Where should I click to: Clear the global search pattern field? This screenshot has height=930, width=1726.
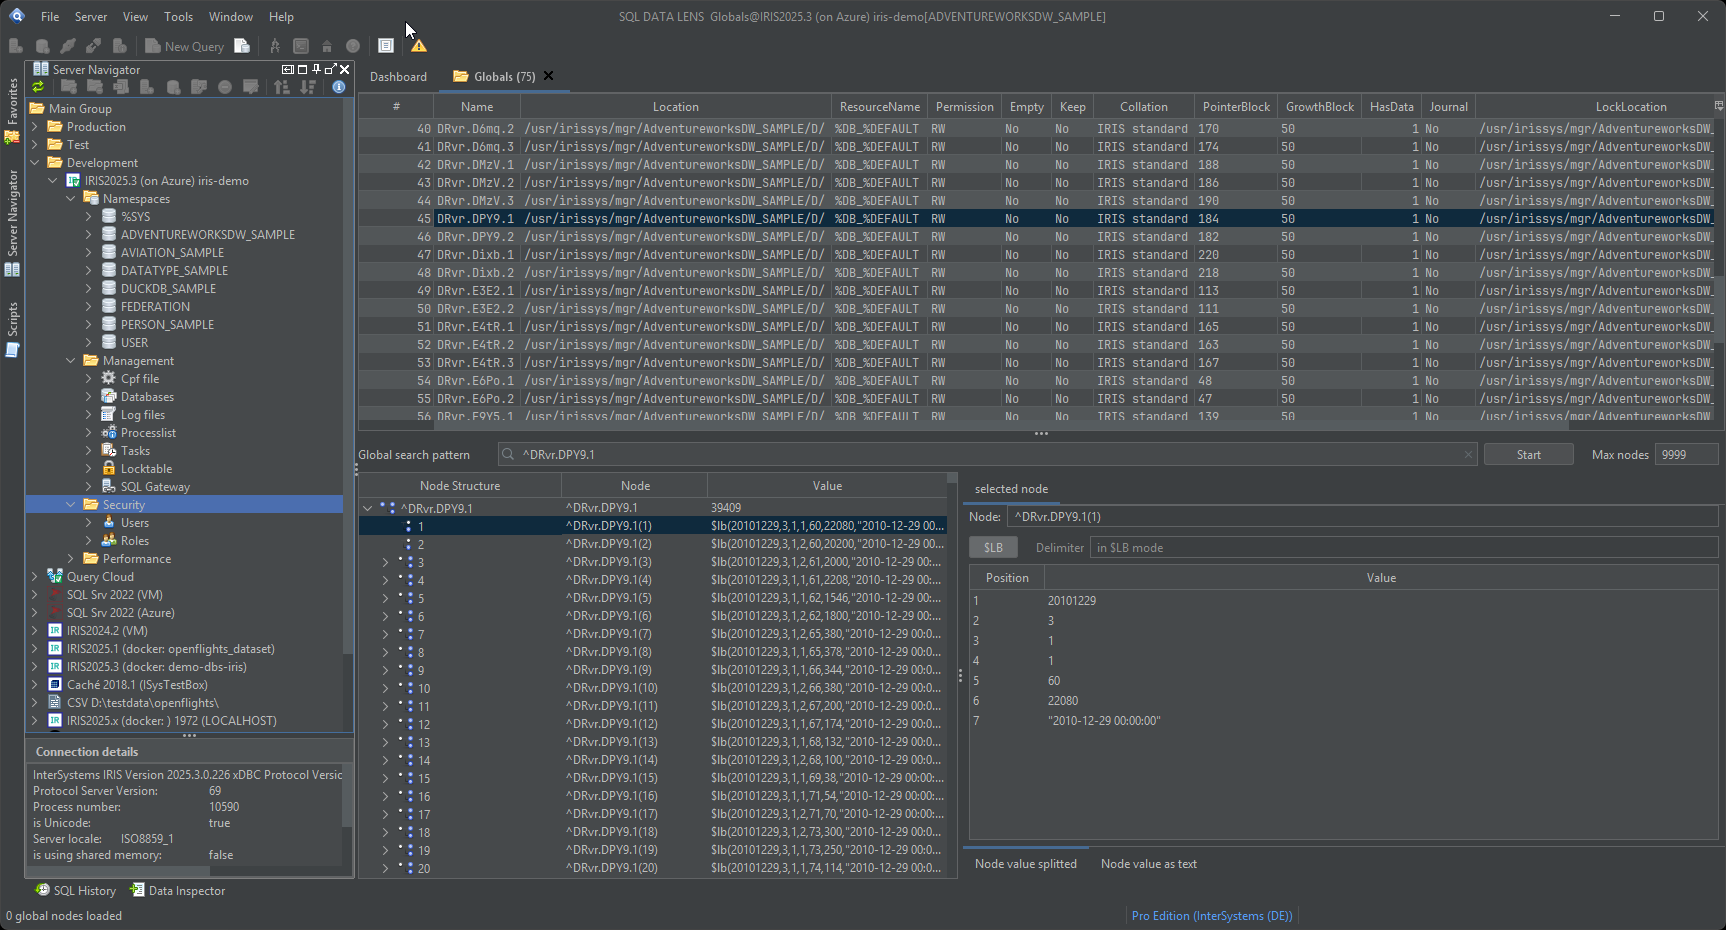1468,455
